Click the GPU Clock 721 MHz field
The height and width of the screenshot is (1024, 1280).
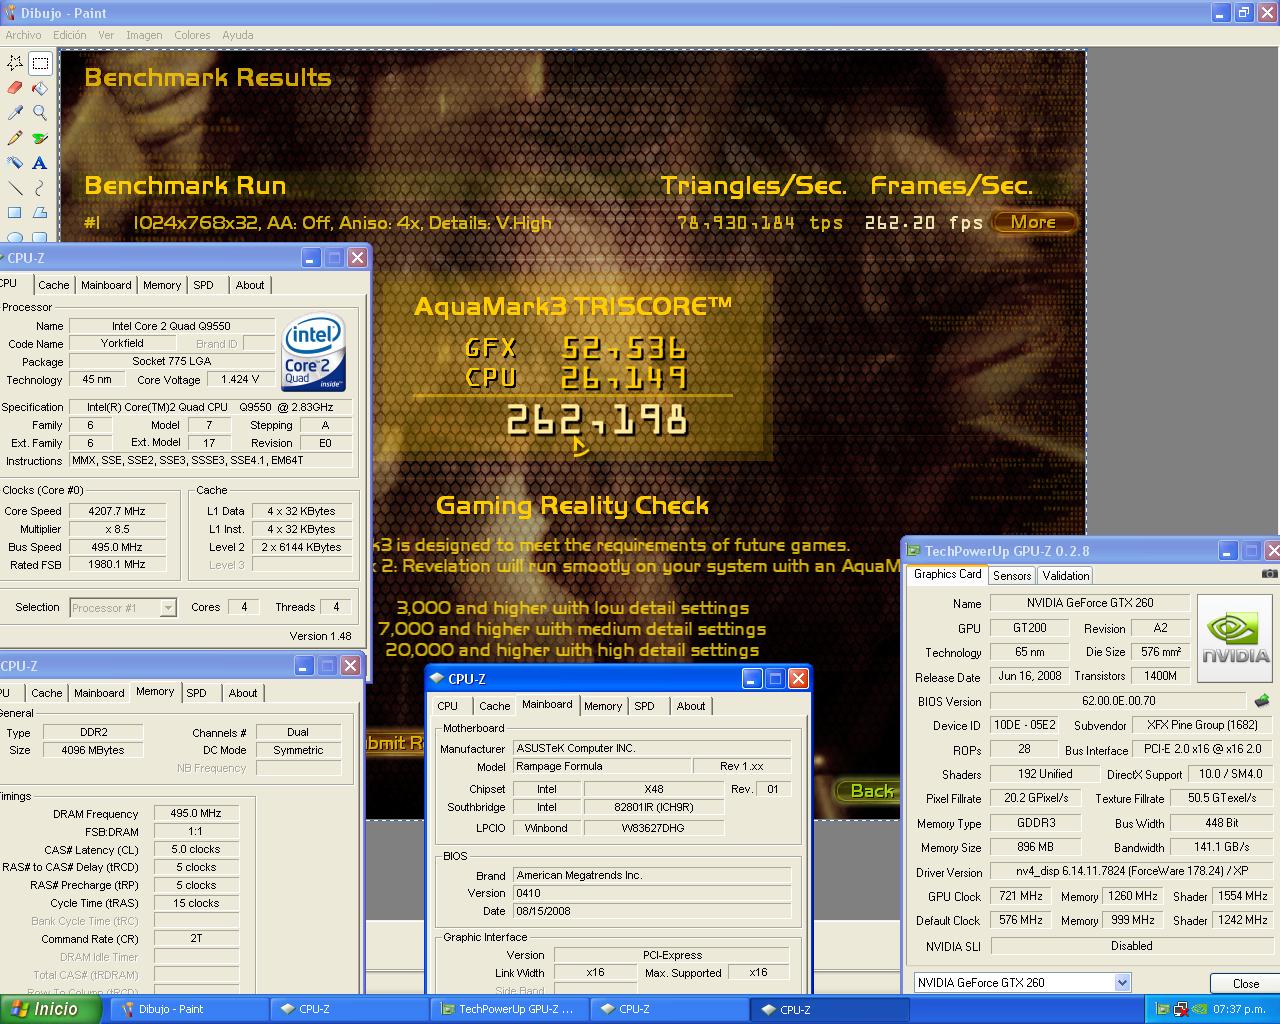1020,896
